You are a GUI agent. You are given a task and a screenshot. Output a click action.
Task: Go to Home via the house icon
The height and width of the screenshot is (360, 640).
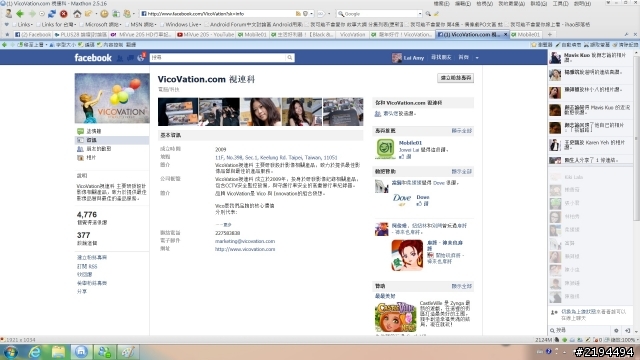77,14
